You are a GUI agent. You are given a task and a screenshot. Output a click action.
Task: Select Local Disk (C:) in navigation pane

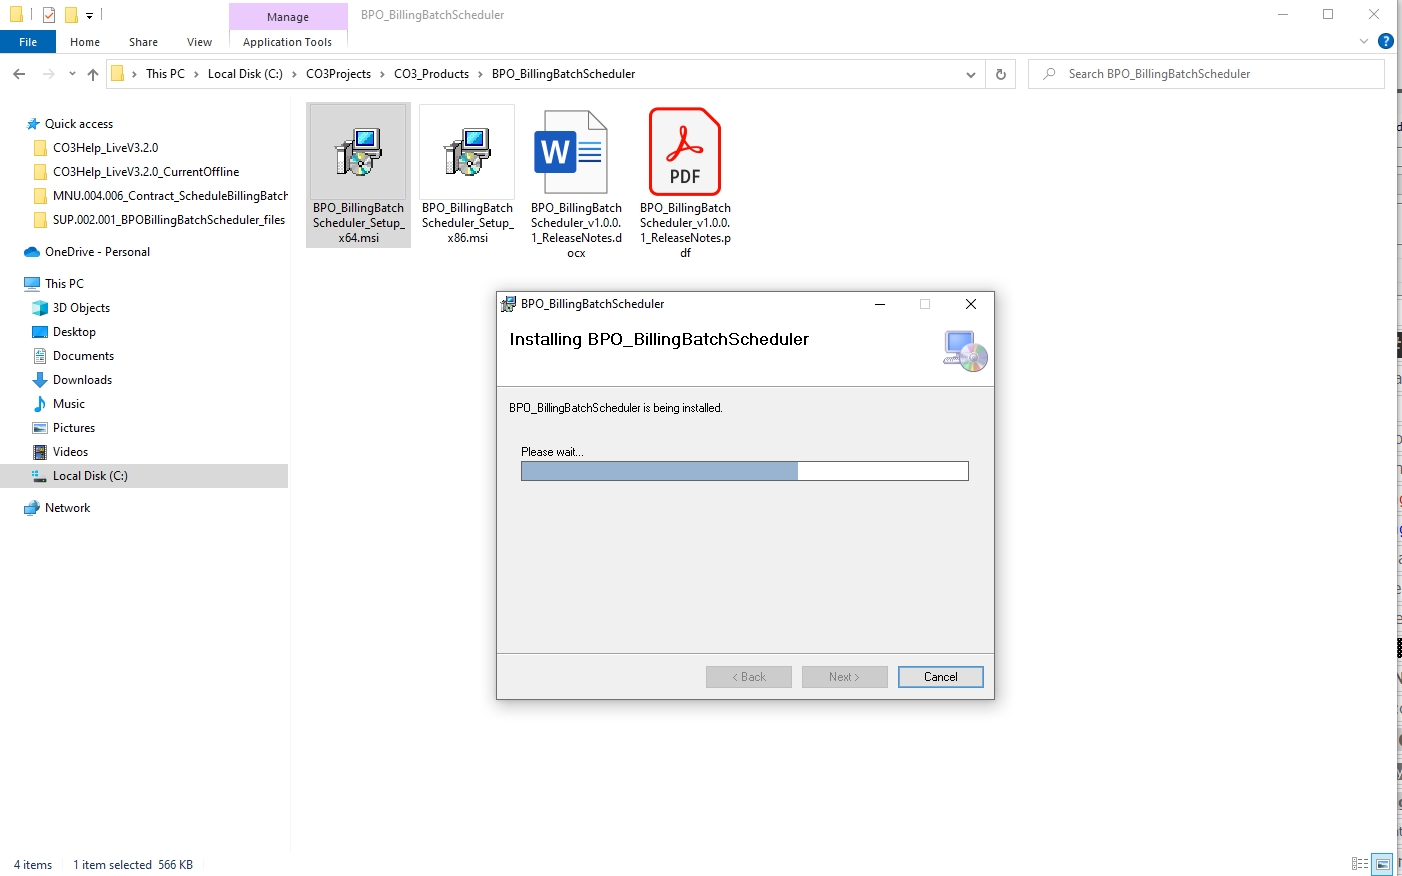click(144, 476)
